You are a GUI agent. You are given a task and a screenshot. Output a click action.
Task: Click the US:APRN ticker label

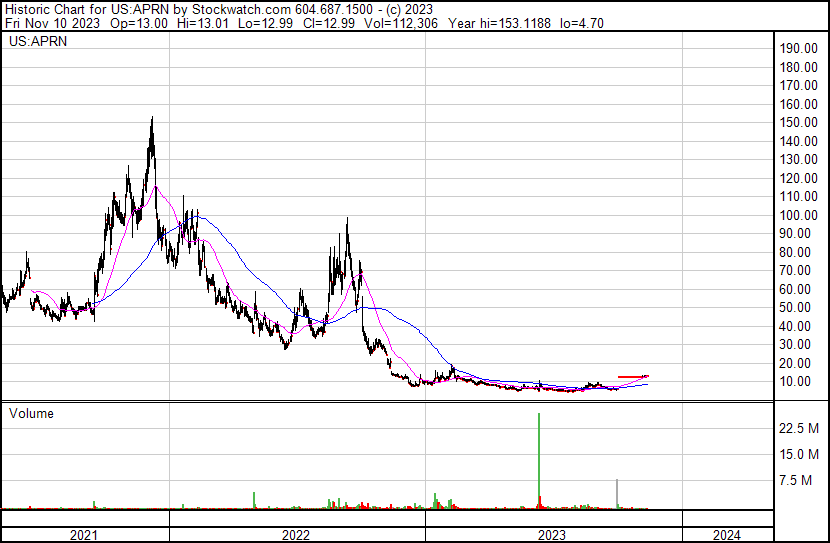(38, 41)
